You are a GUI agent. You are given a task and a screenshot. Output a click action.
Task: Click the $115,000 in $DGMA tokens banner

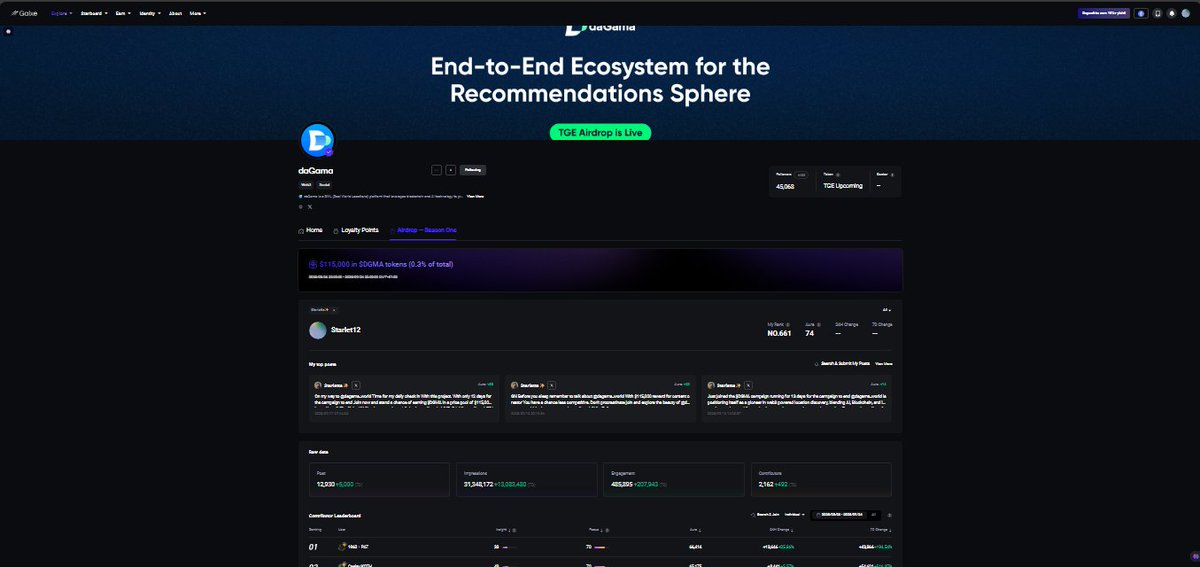(600, 270)
